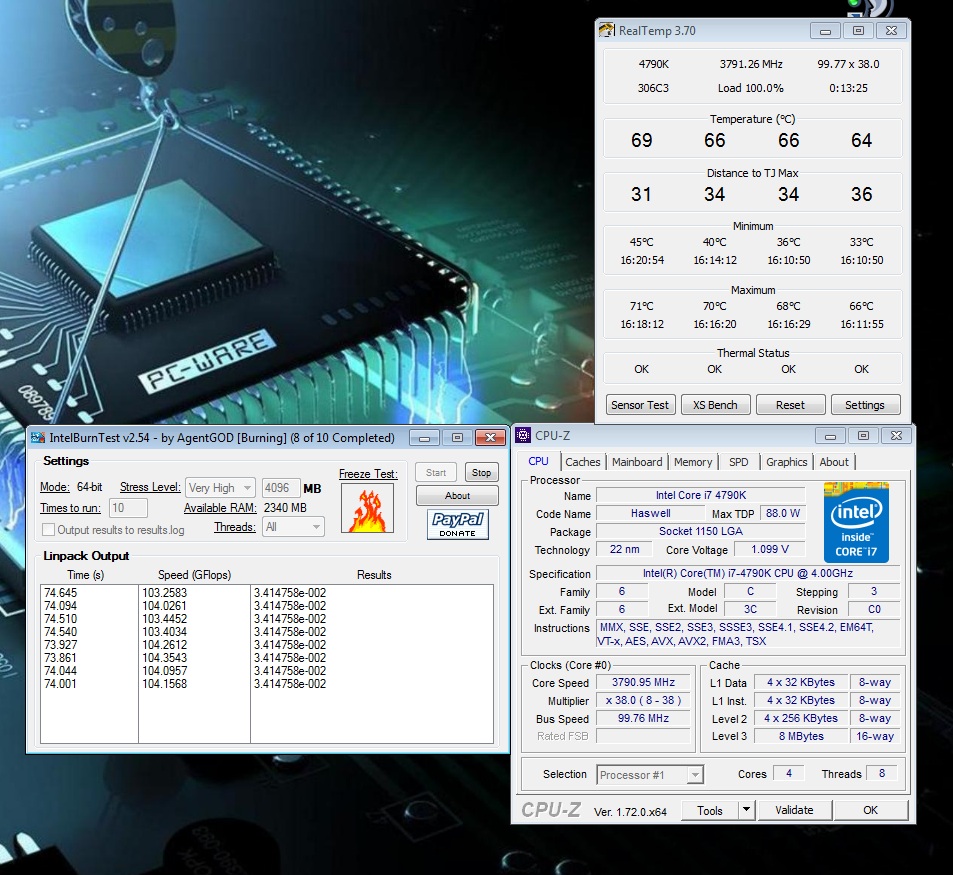Image resolution: width=953 pixels, height=875 pixels.
Task: Click the Name field Intel Core i7 4790K
Action: (700, 495)
